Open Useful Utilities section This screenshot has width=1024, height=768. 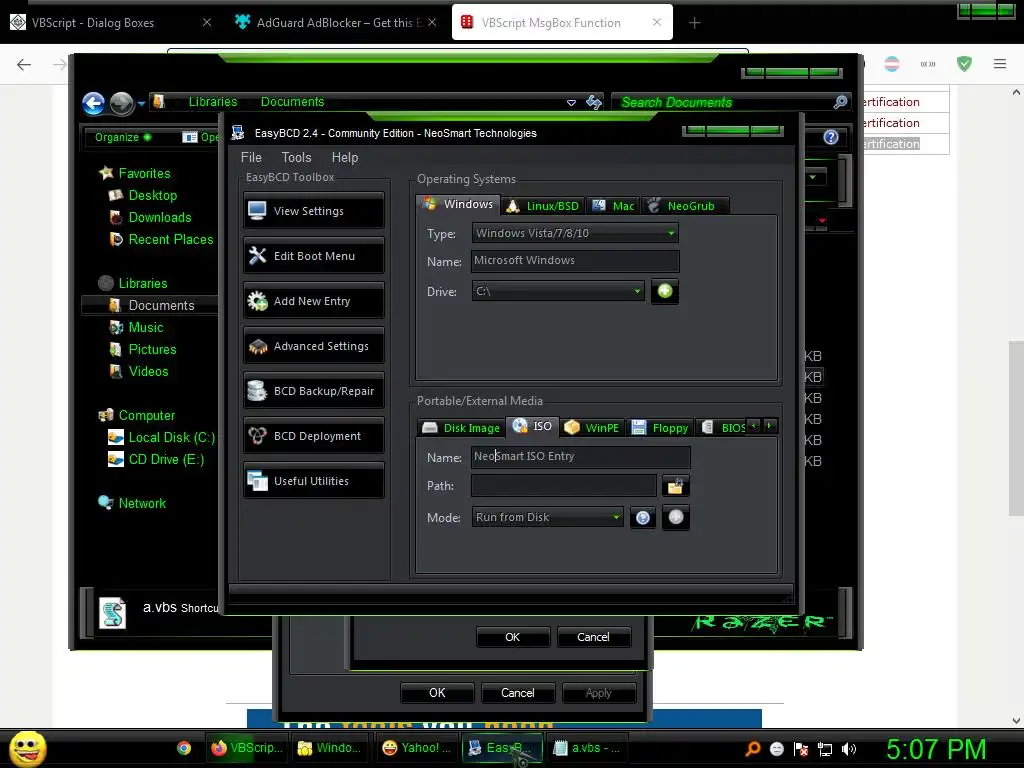313,481
